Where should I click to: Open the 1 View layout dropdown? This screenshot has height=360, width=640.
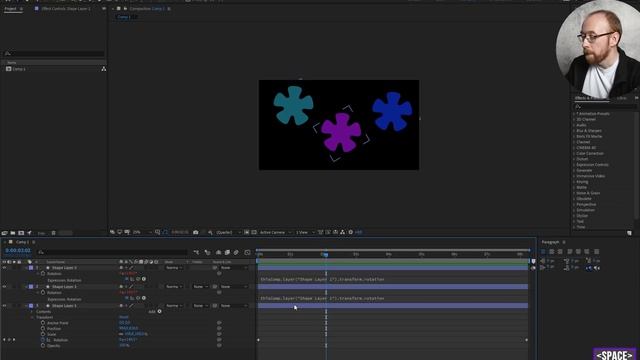(x=305, y=232)
